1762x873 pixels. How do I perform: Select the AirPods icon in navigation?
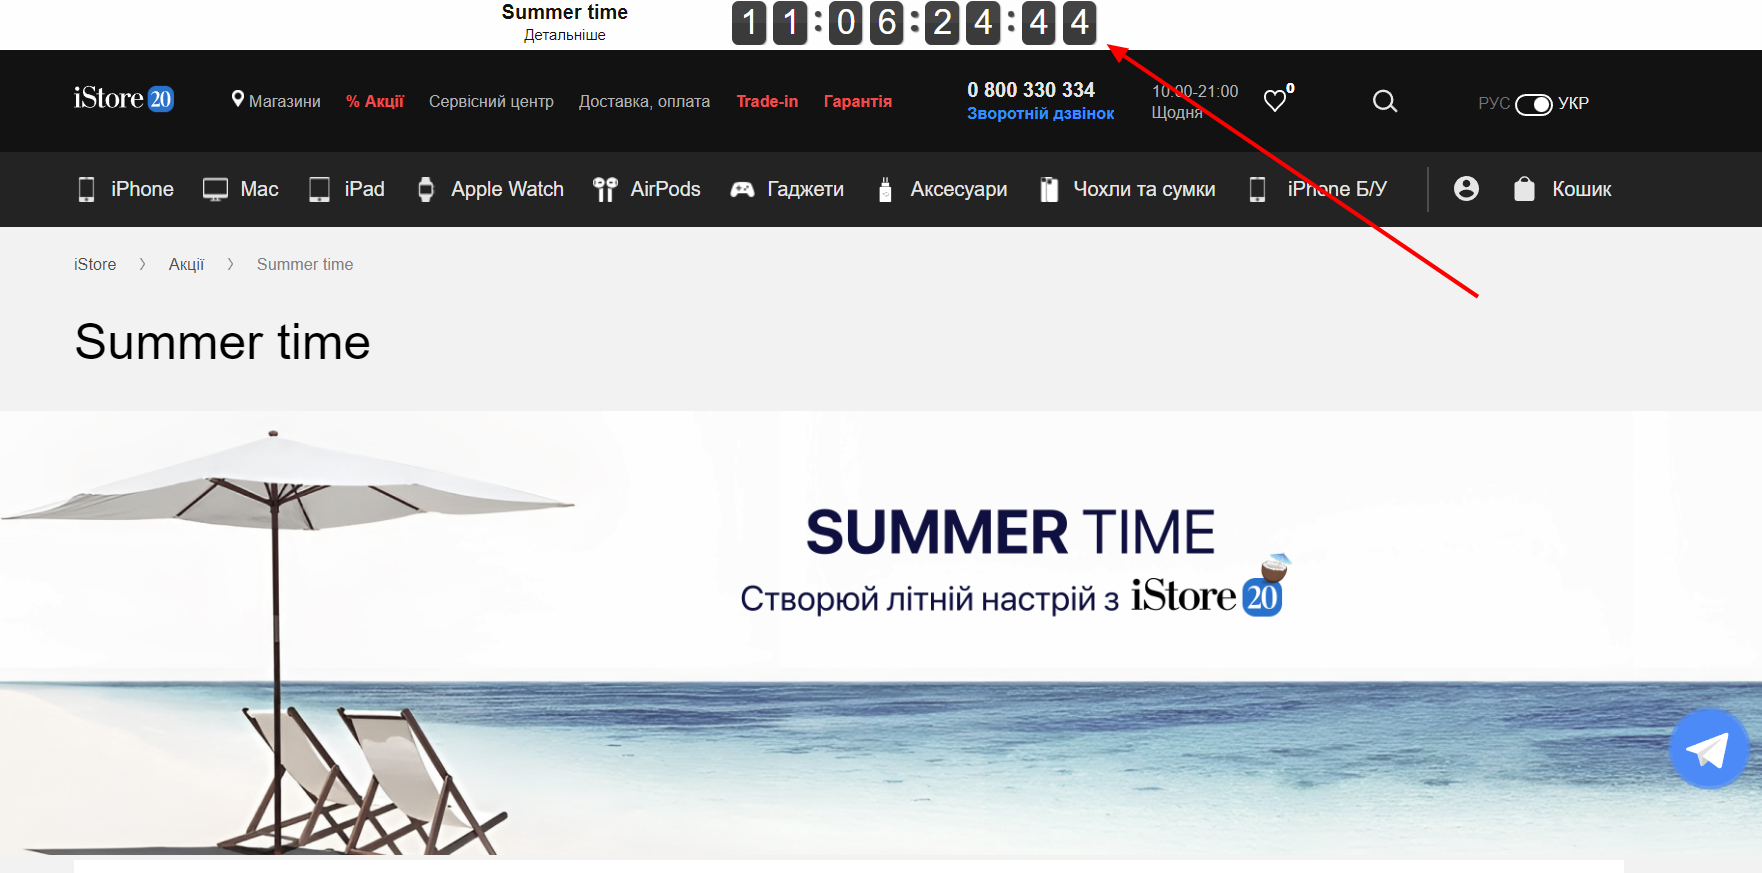605,189
